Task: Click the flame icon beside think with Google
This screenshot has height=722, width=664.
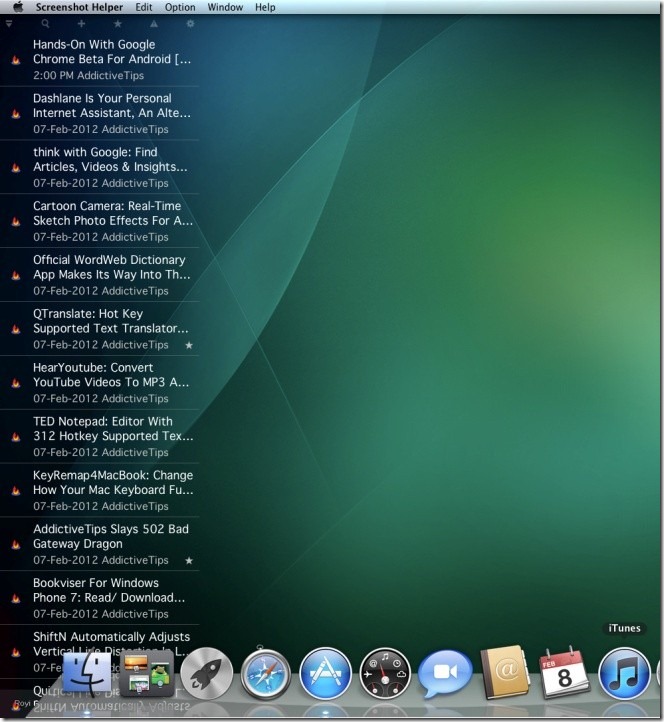Action: tap(16, 168)
